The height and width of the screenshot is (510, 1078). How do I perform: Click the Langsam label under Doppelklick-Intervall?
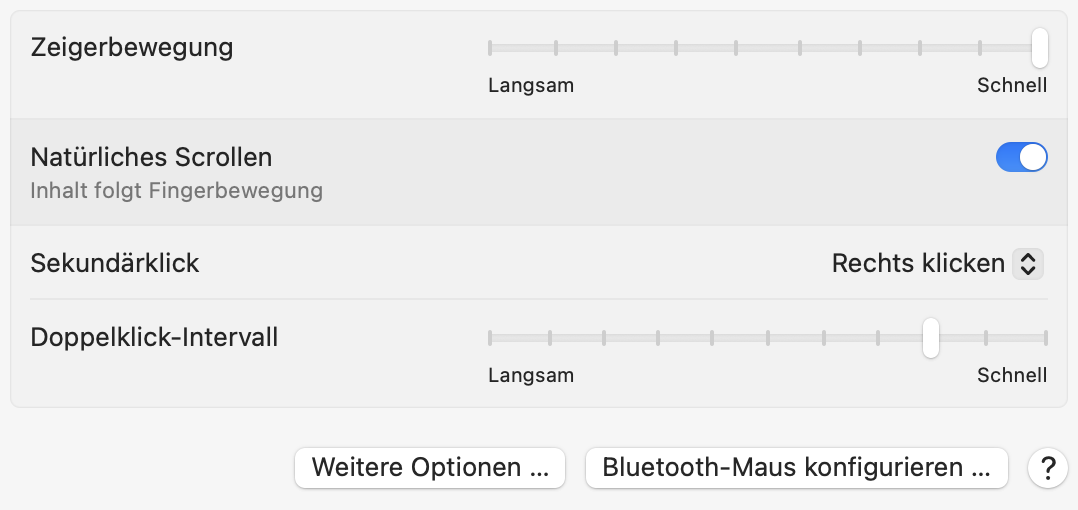point(531,375)
